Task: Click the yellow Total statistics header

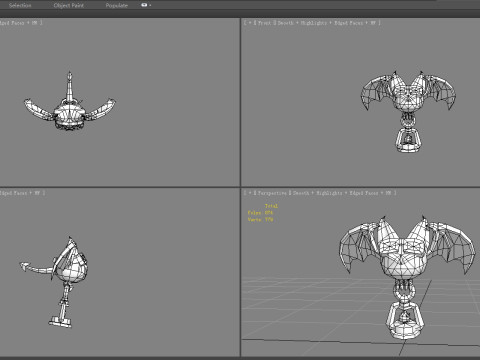Action: coord(271,206)
